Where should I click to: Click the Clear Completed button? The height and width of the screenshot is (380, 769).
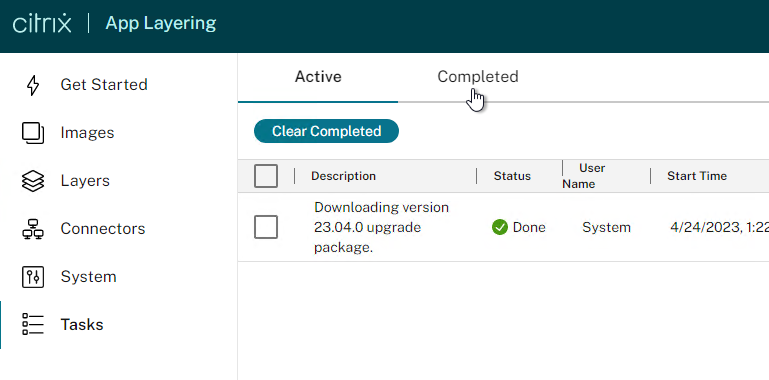tap(326, 131)
